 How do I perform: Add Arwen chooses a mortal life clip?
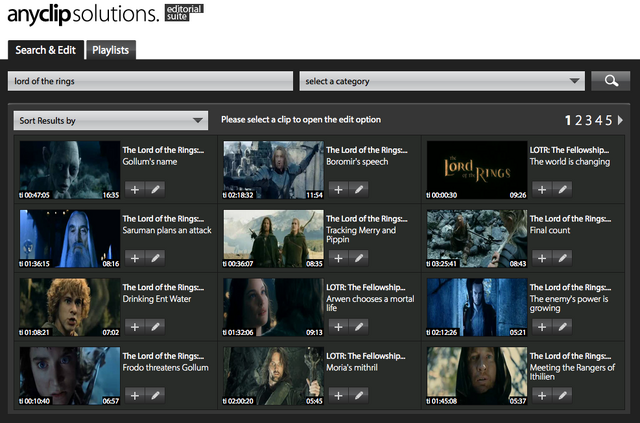coord(338,327)
